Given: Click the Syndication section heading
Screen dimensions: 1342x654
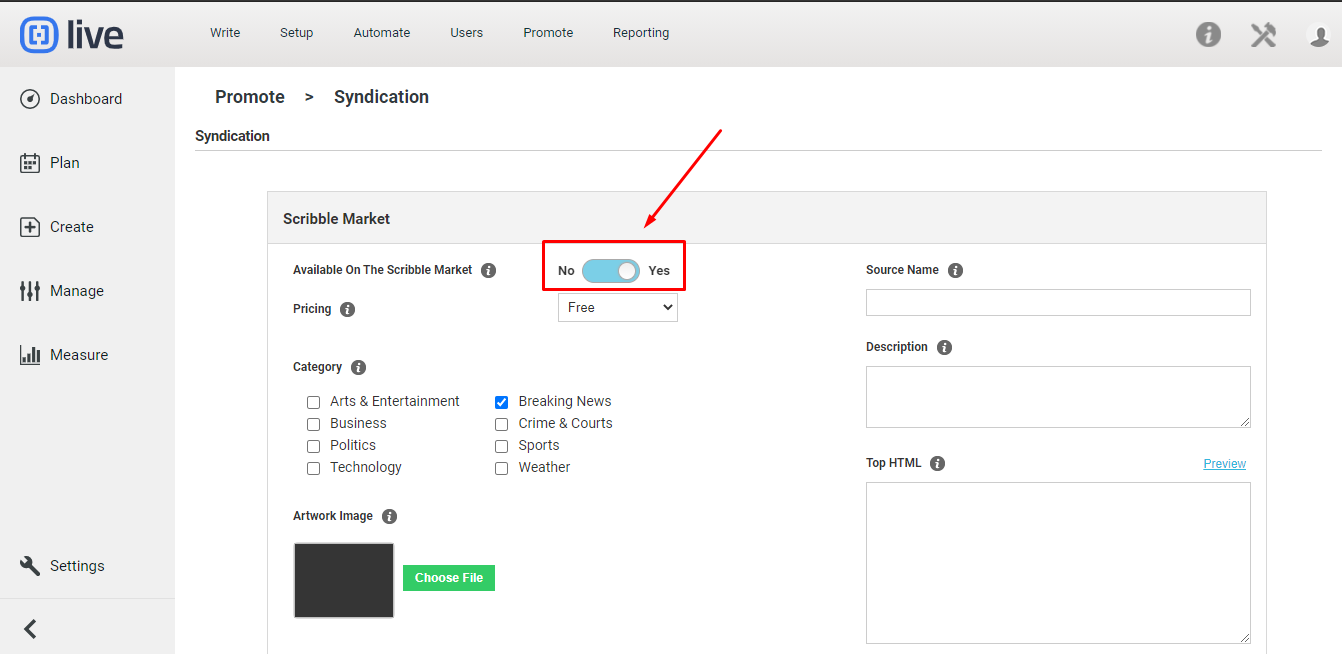Looking at the screenshot, I should [x=233, y=136].
